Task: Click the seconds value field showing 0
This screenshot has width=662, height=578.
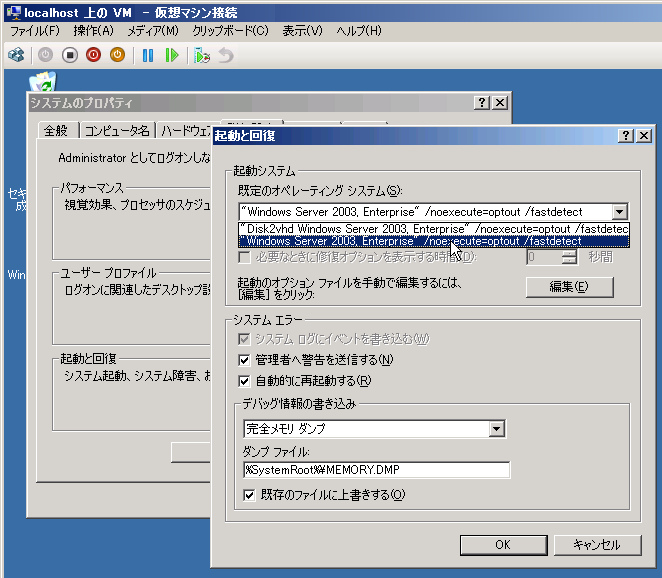Action: pyautogui.click(x=545, y=257)
